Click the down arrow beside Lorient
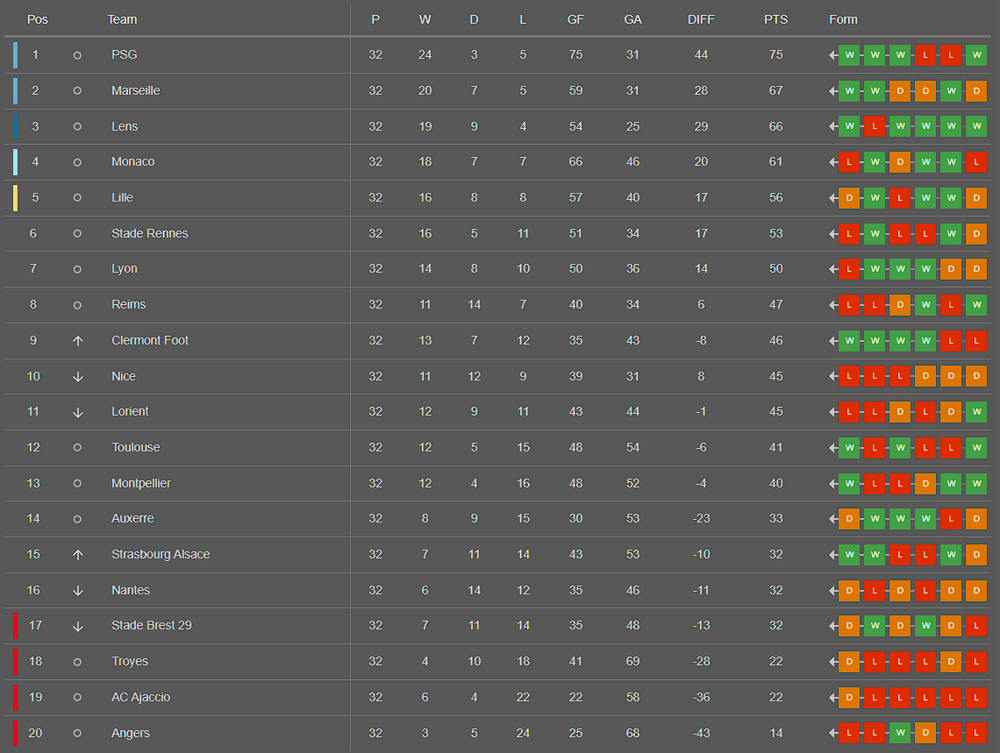Viewport: 1000px width, 753px height. point(78,412)
